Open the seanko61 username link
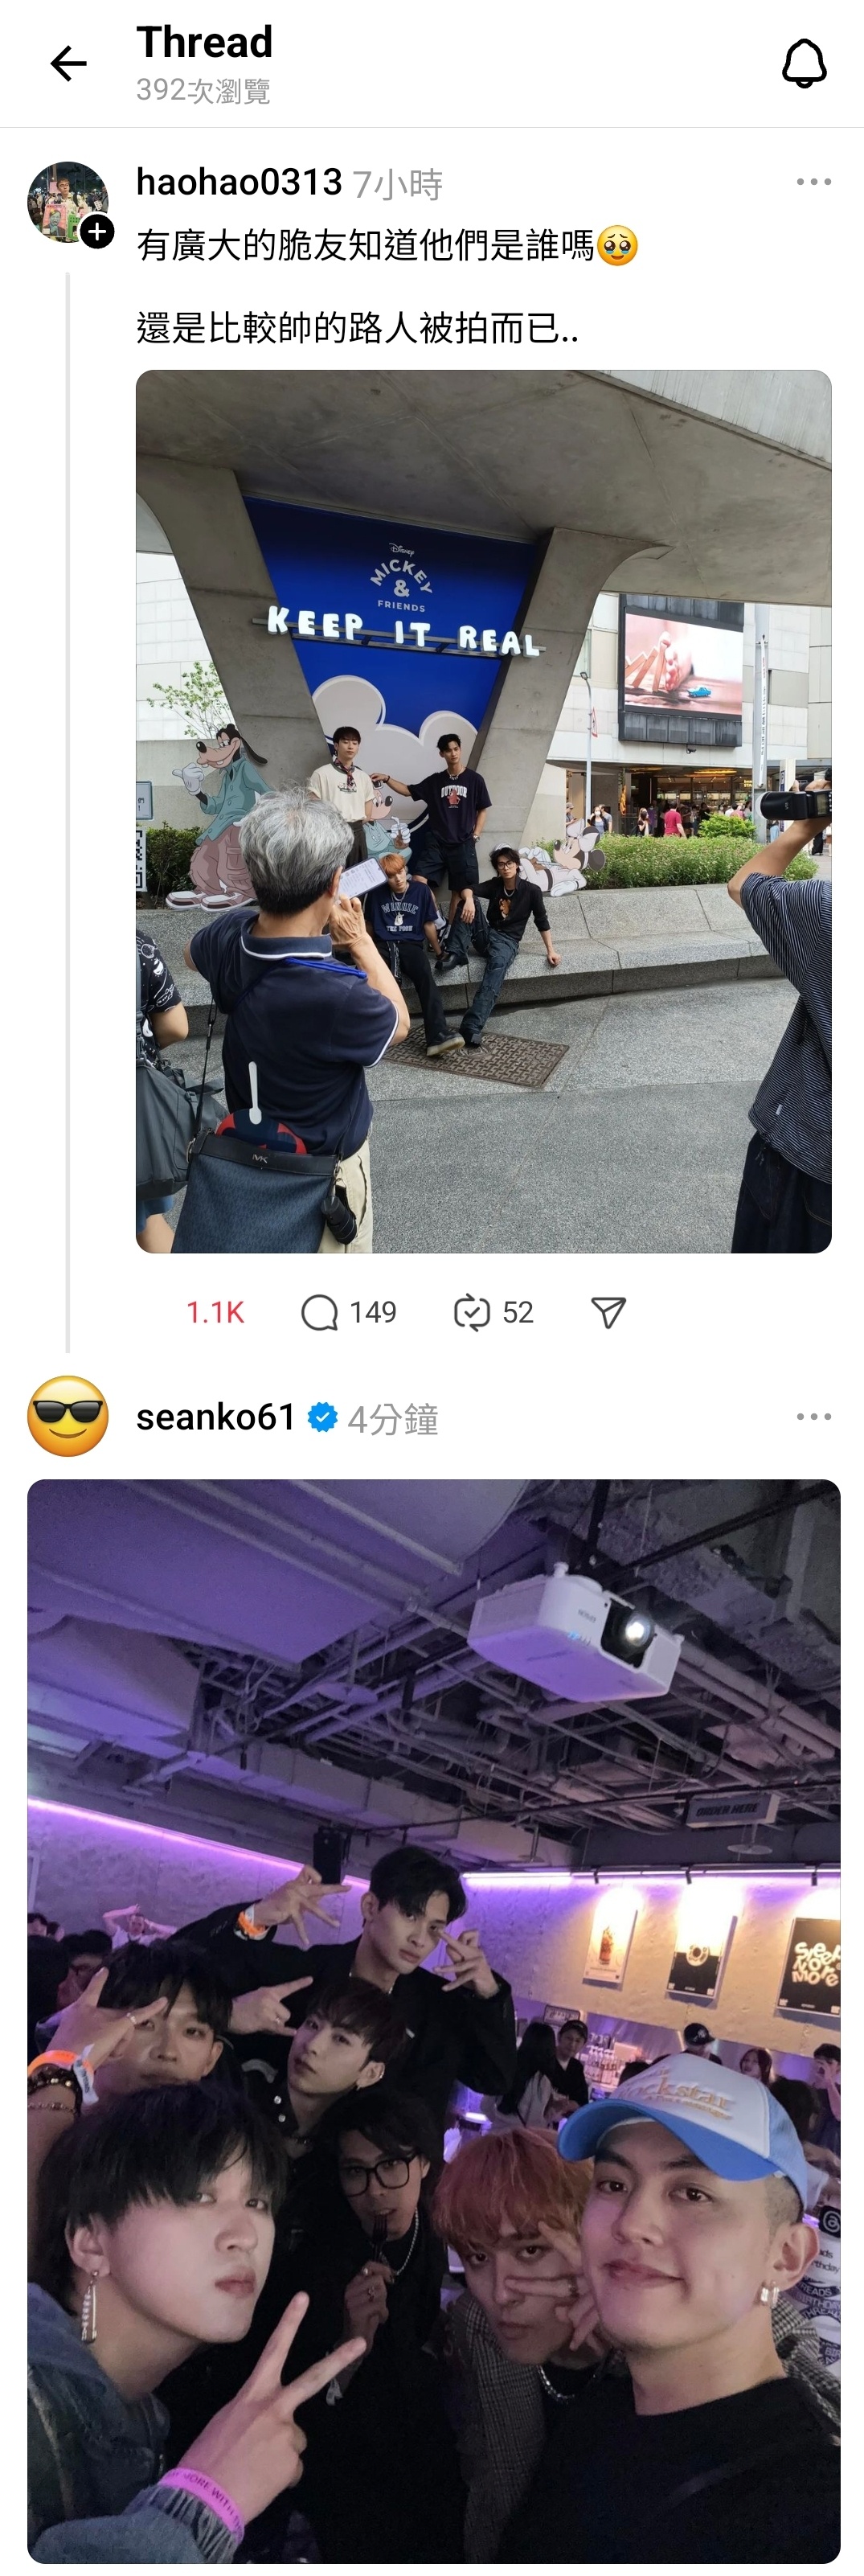 pyautogui.click(x=216, y=1417)
